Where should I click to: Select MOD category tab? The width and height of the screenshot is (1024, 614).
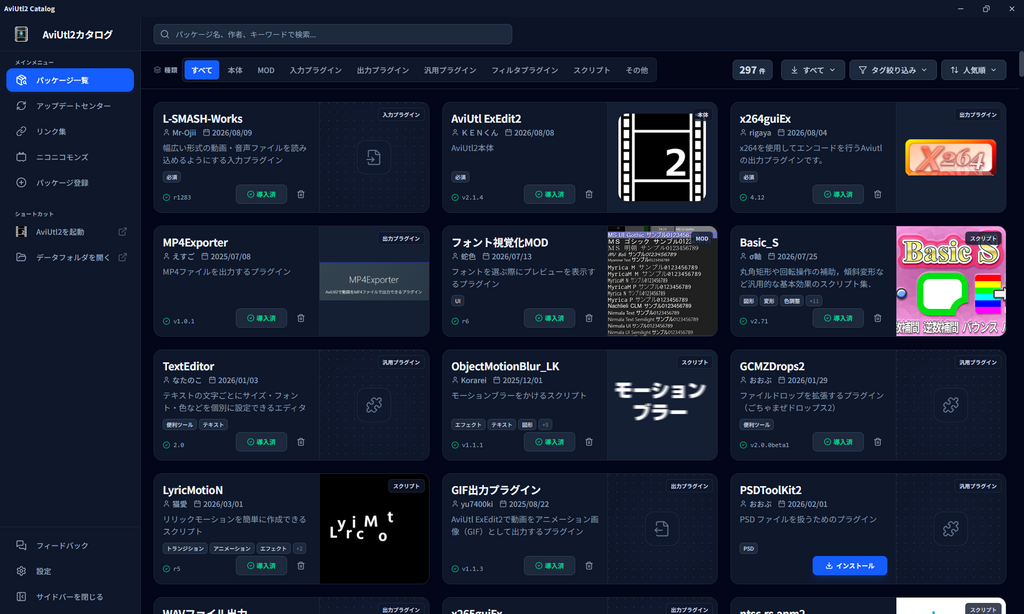[x=266, y=70]
